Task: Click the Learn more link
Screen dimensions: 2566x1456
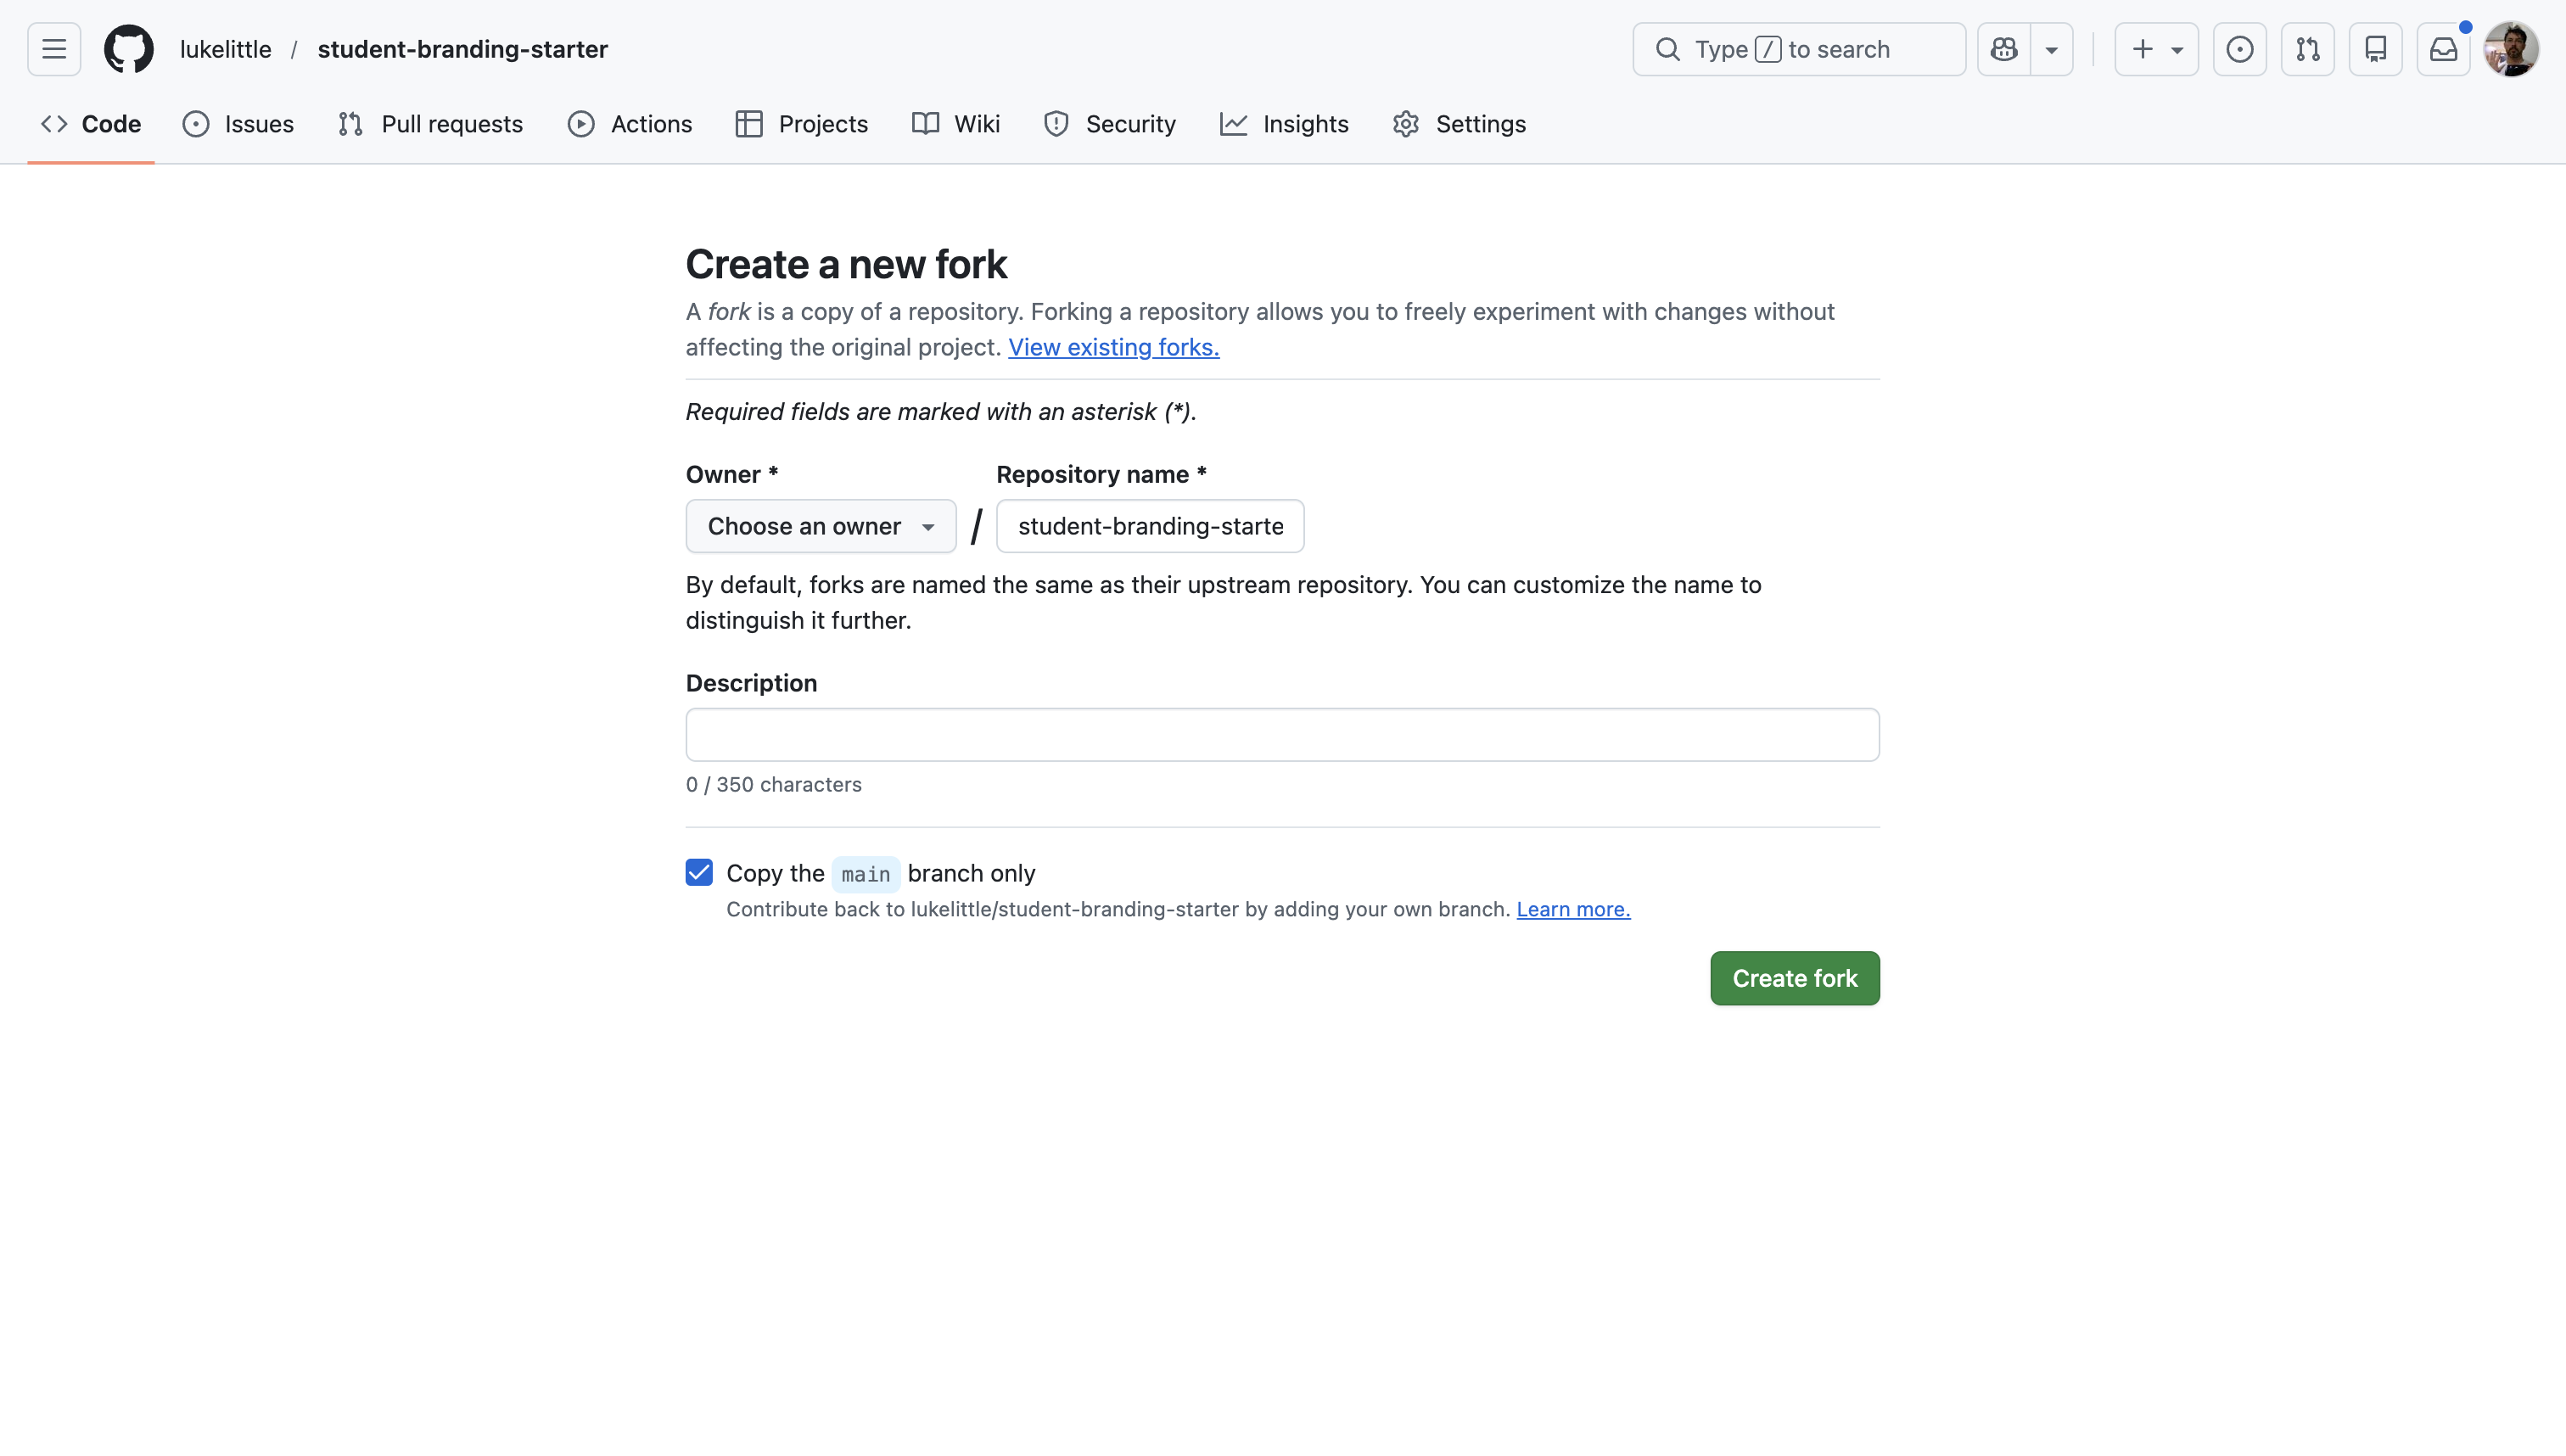Action: 1572,909
